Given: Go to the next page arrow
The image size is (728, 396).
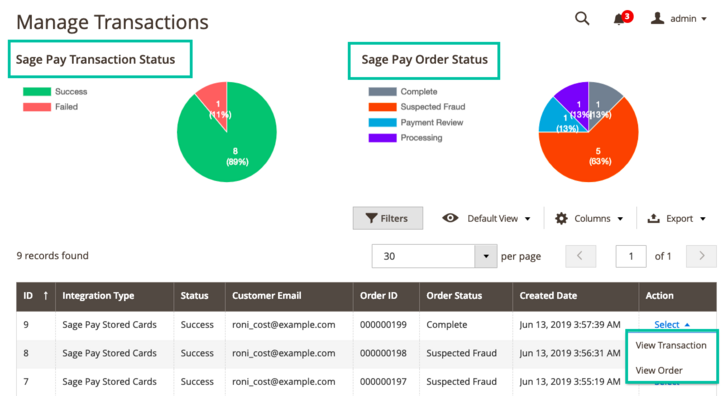Looking at the screenshot, I should click(701, 256).
